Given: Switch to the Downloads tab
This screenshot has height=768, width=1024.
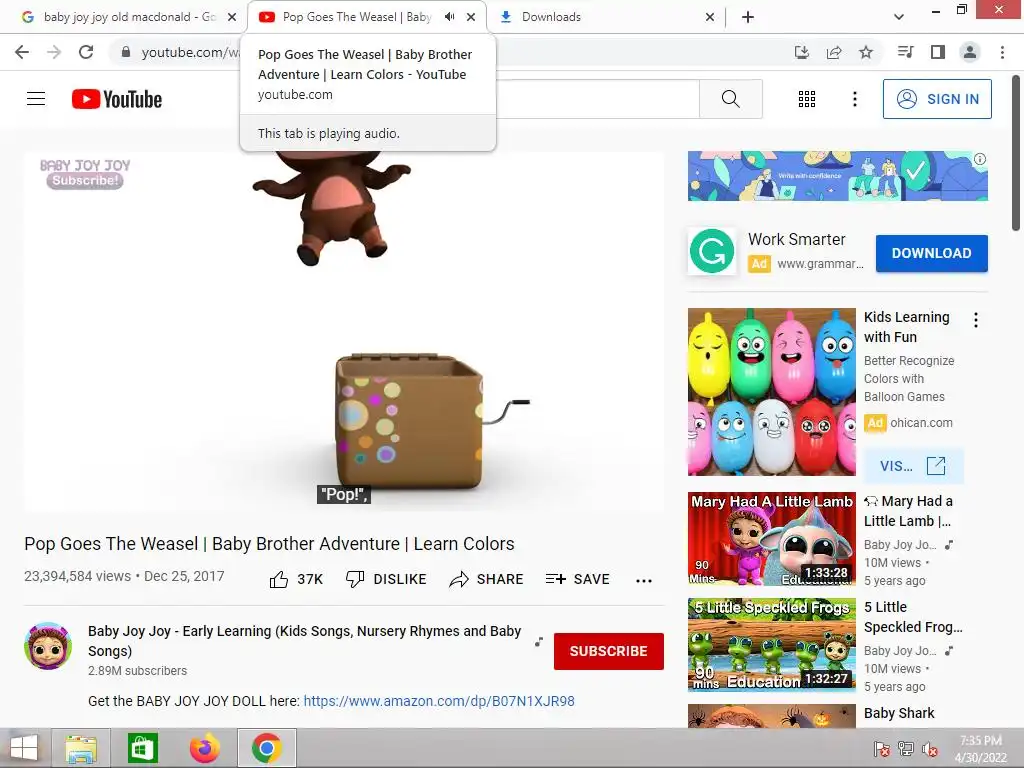Looking at the screenshot, I should click(x=606, y=17).
